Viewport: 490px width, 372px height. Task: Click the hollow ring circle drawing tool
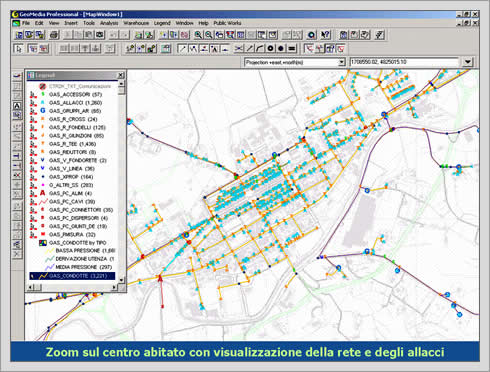(x=271, y=49)
